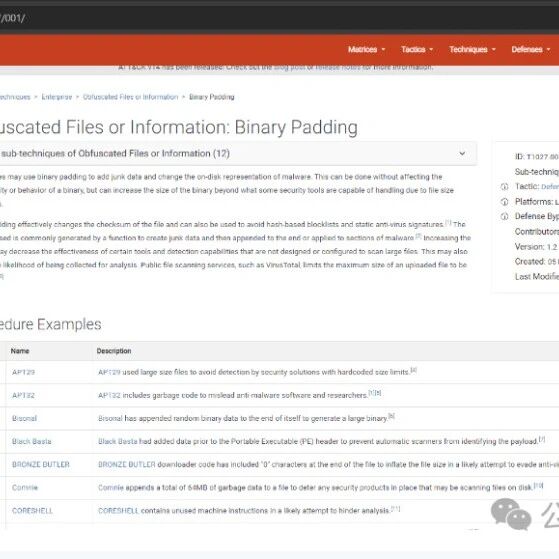Open the Tactics dropdown menu

coord(417,50)
